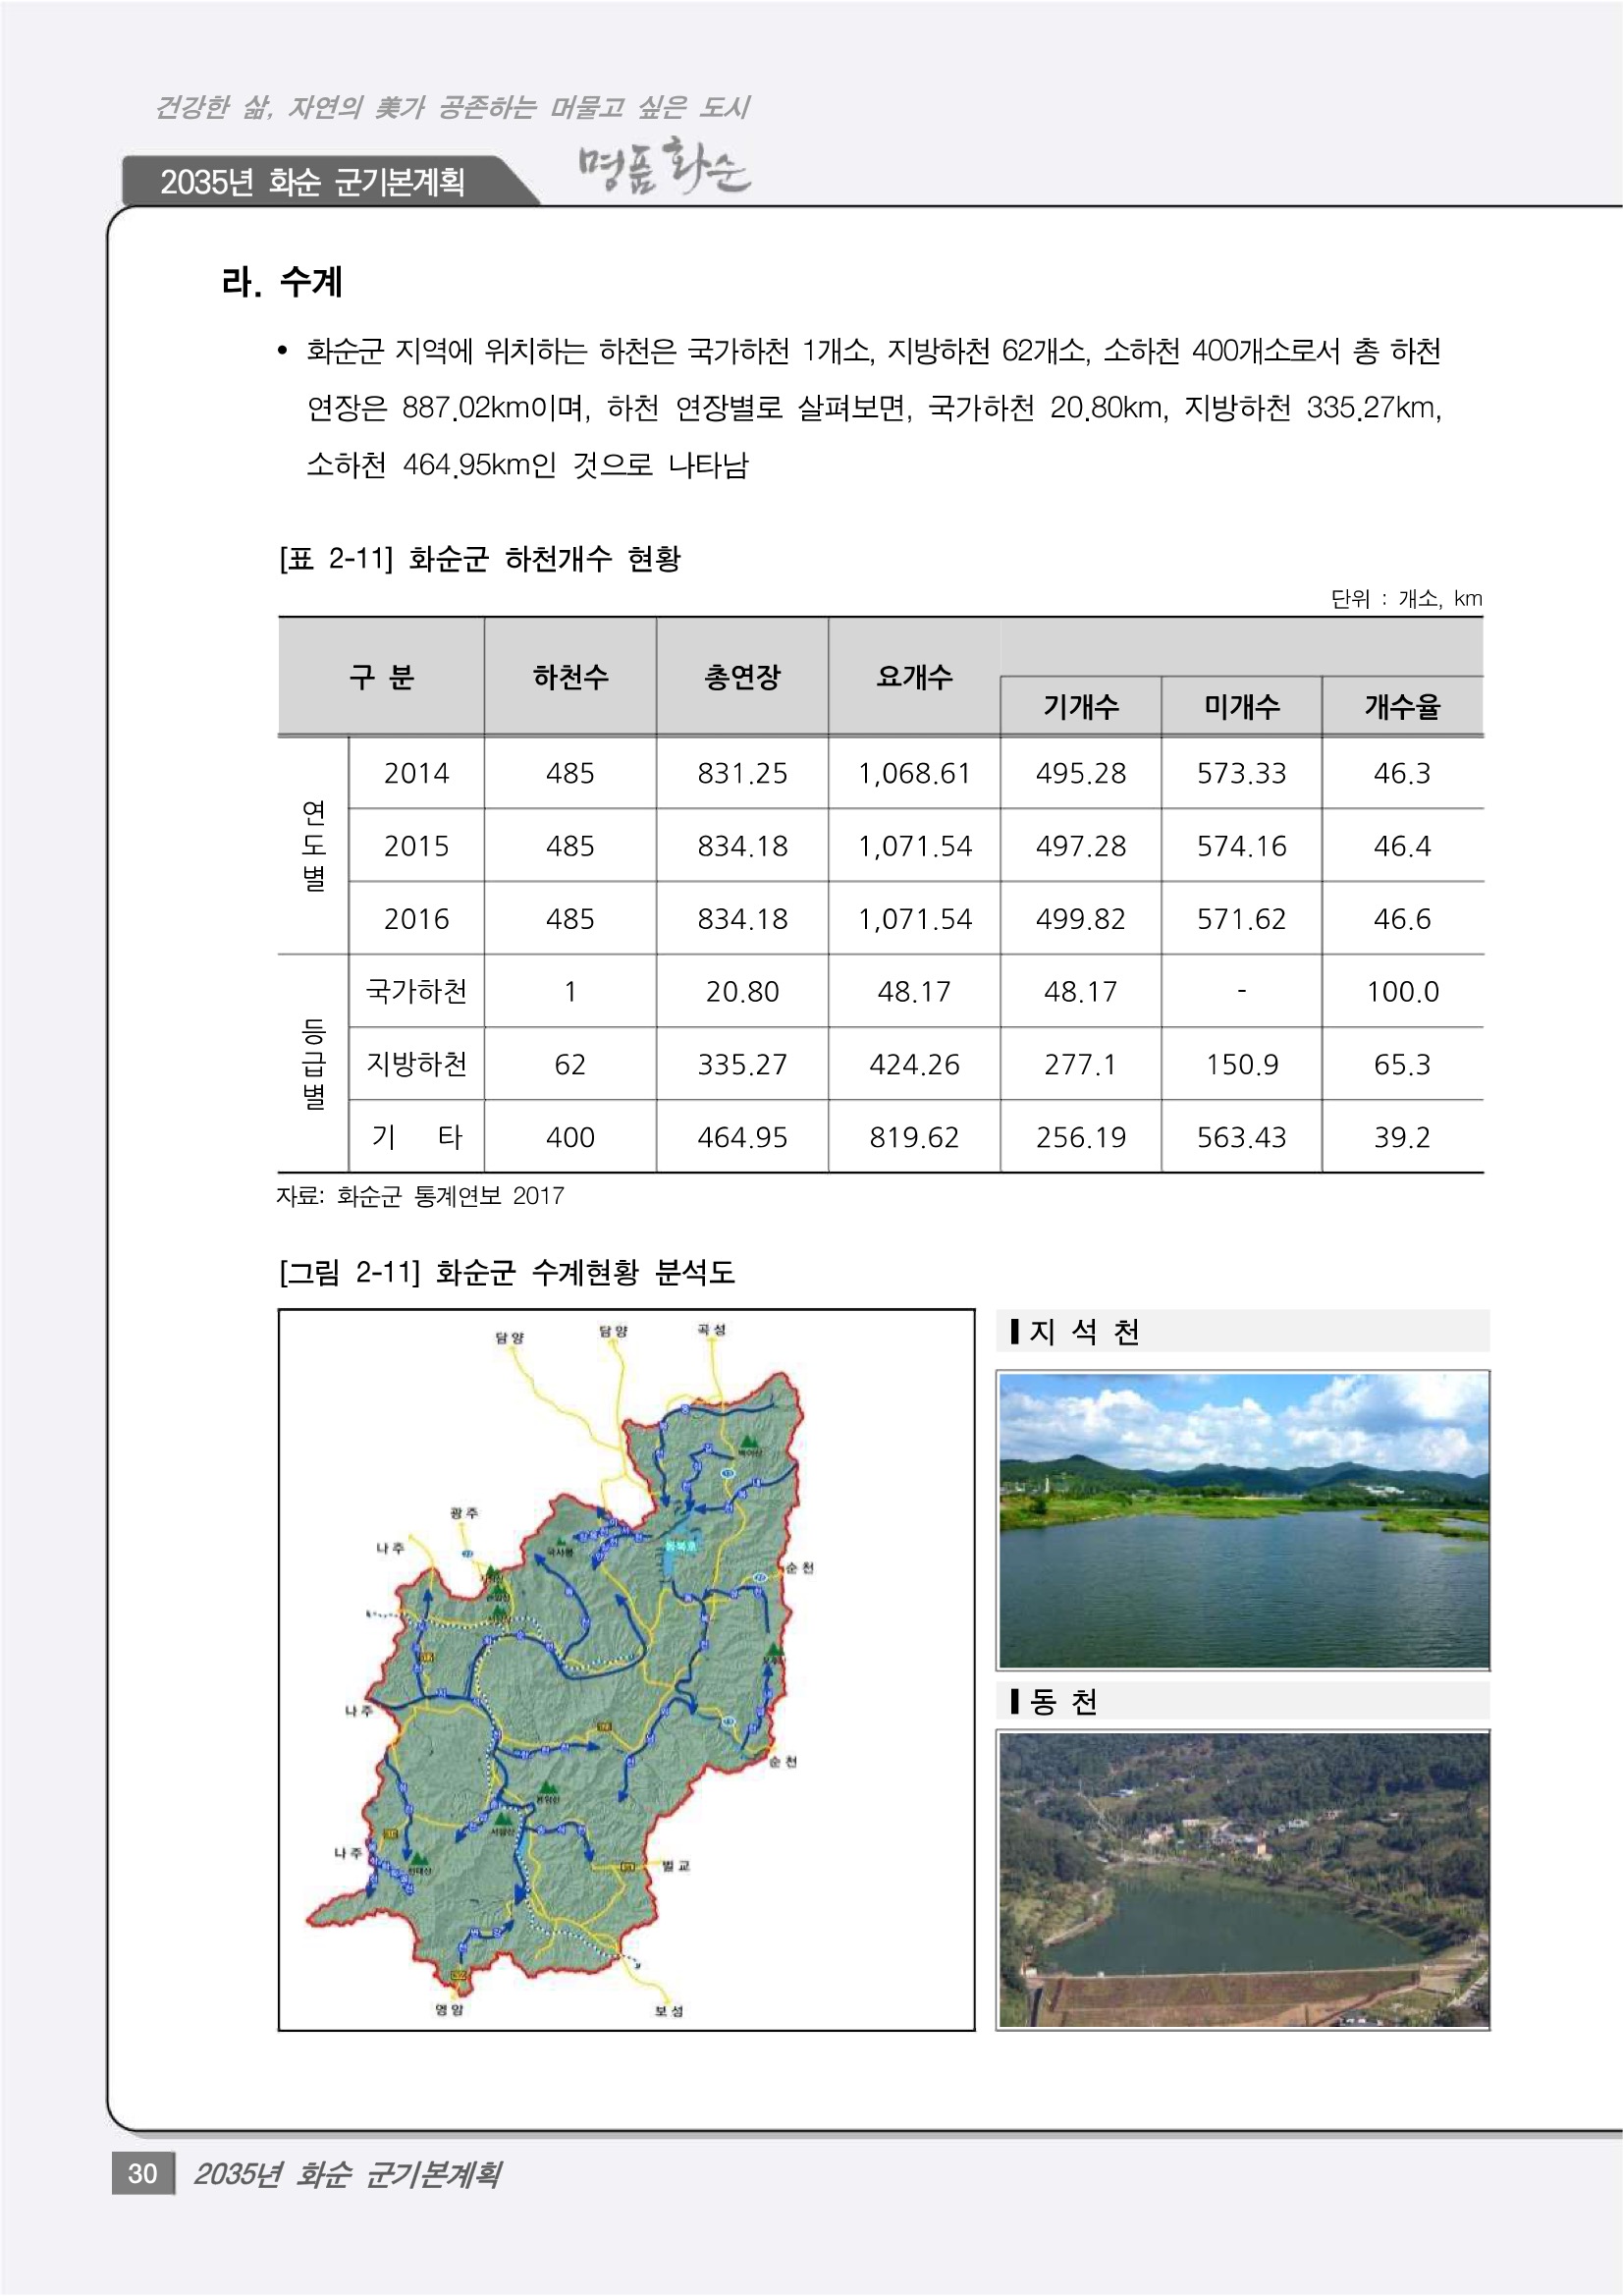Image resolution: width=1623 pixels, height=2296 pixels.
Task: Select footer title '2035년 화순 군기본계획' beside page number
Action: click(347, 2174)
